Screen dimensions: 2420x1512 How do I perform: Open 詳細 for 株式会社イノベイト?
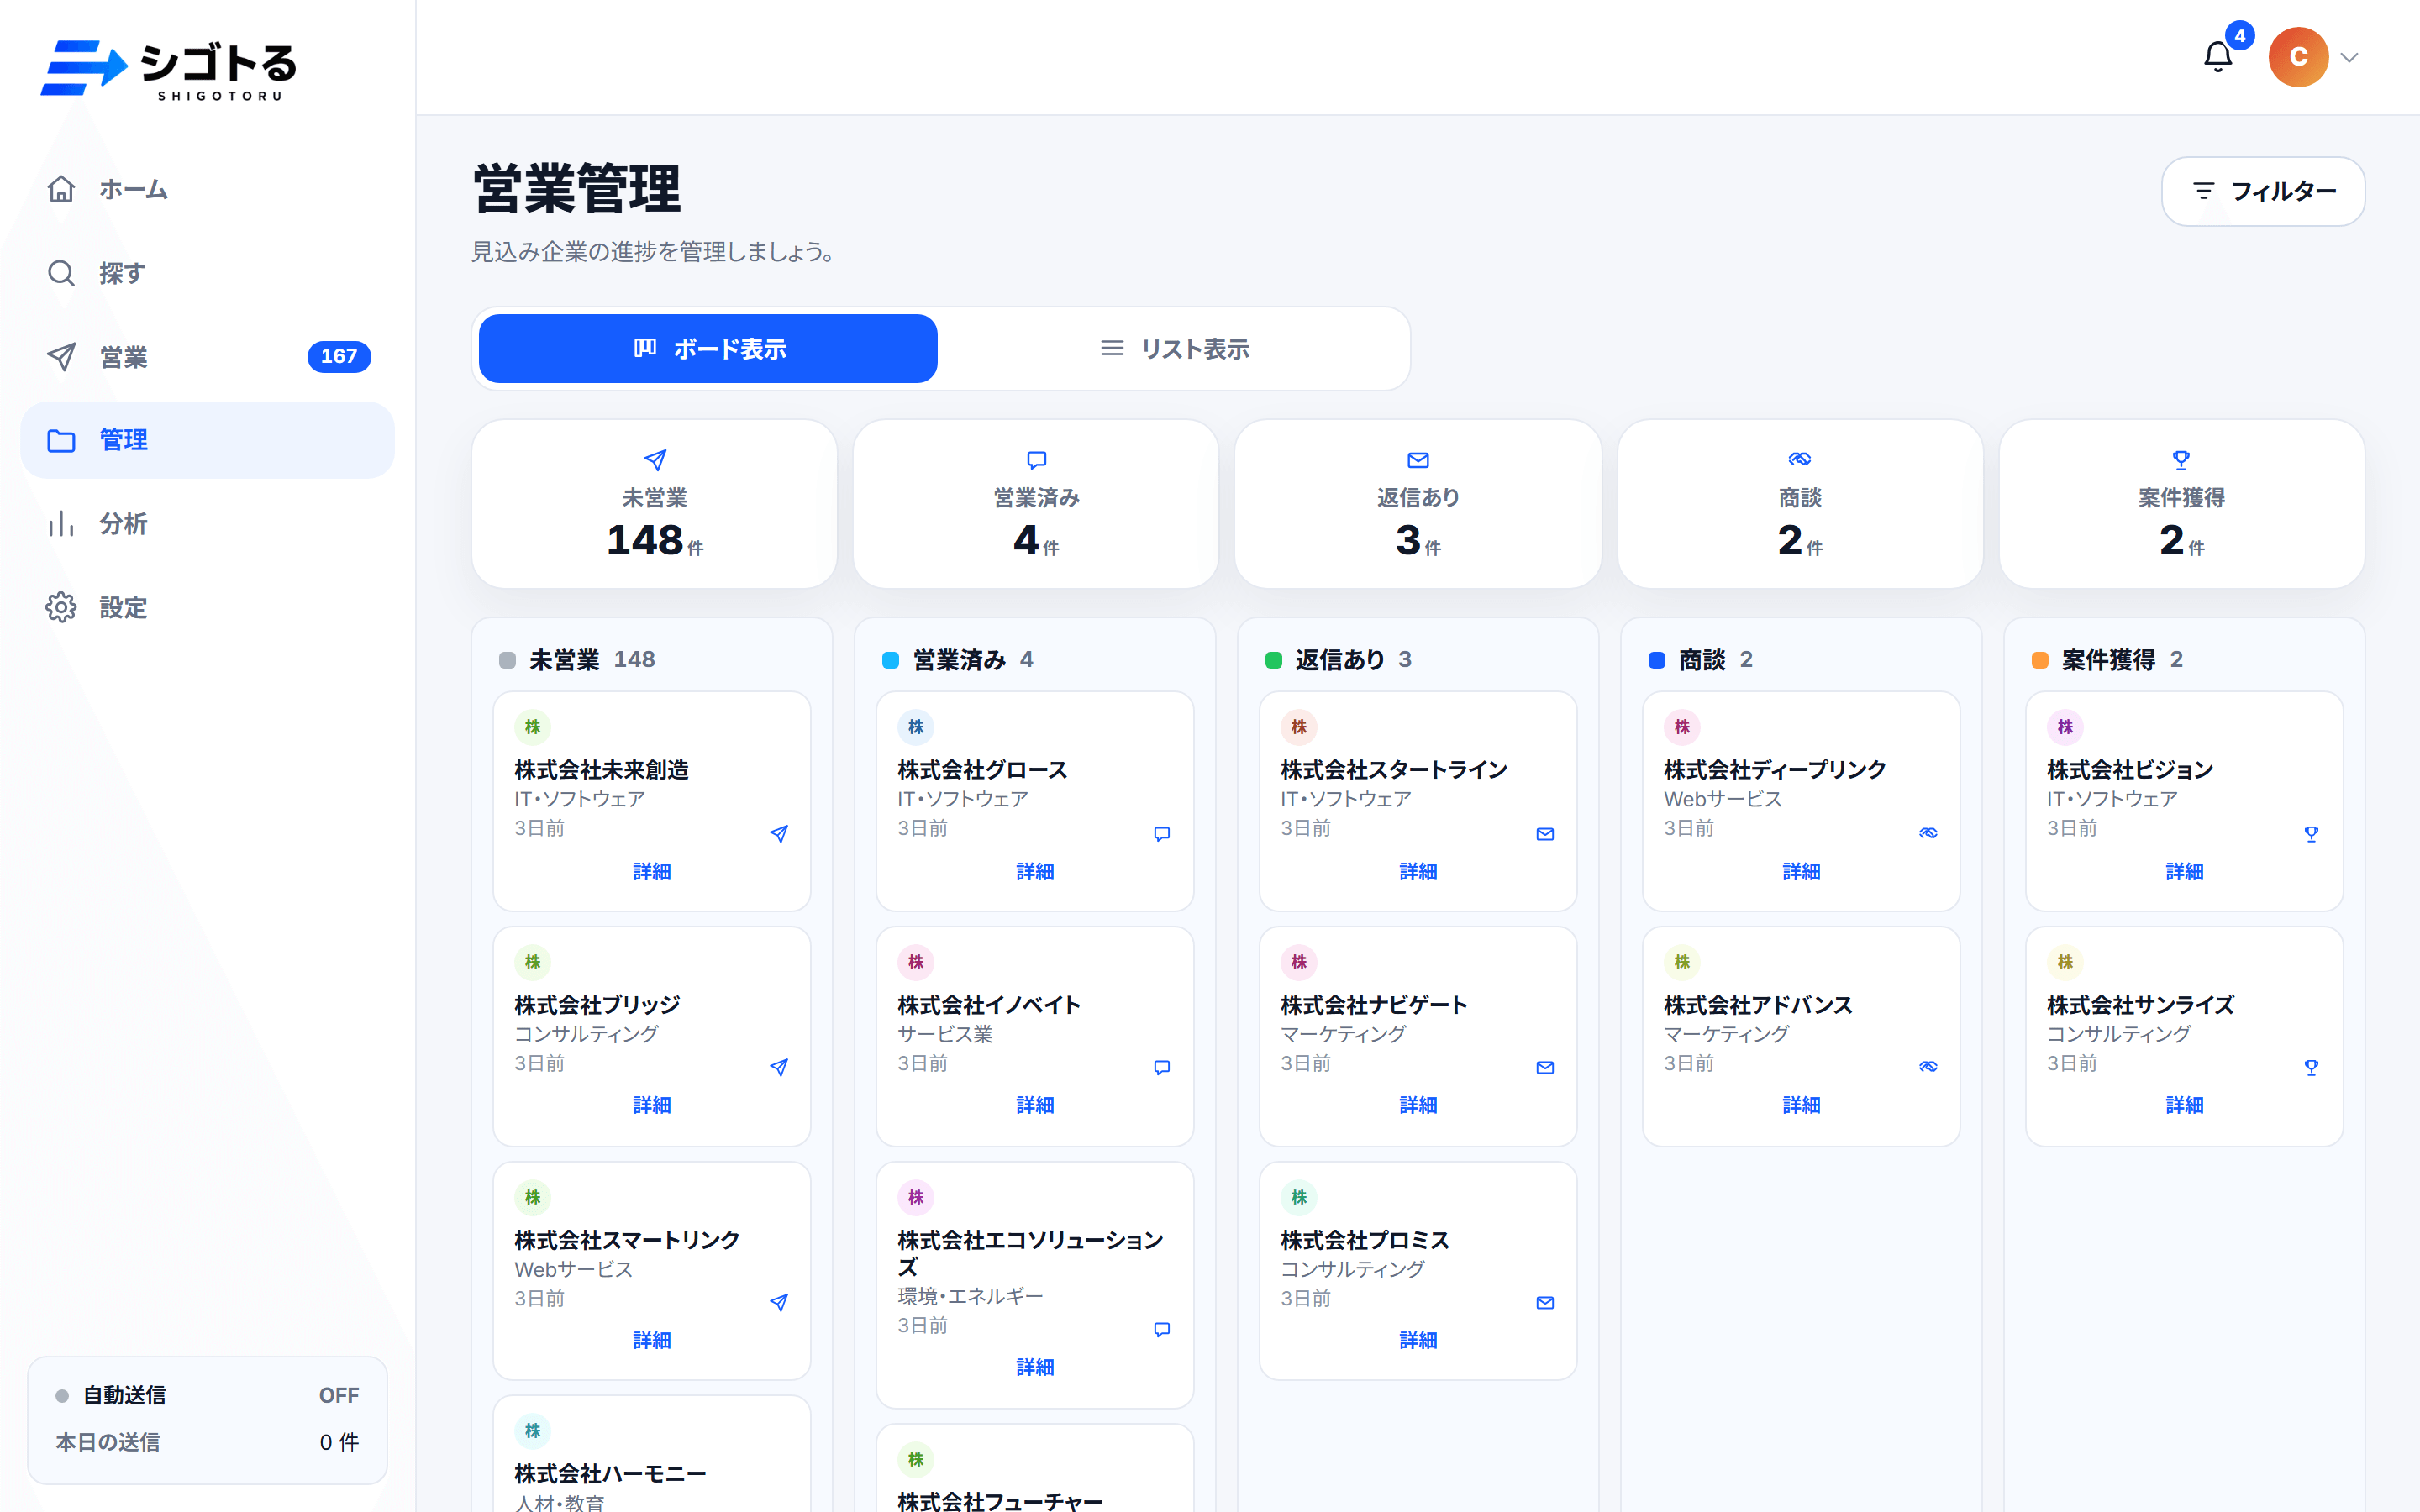pyautogui.click(x=1035, y=1105)
